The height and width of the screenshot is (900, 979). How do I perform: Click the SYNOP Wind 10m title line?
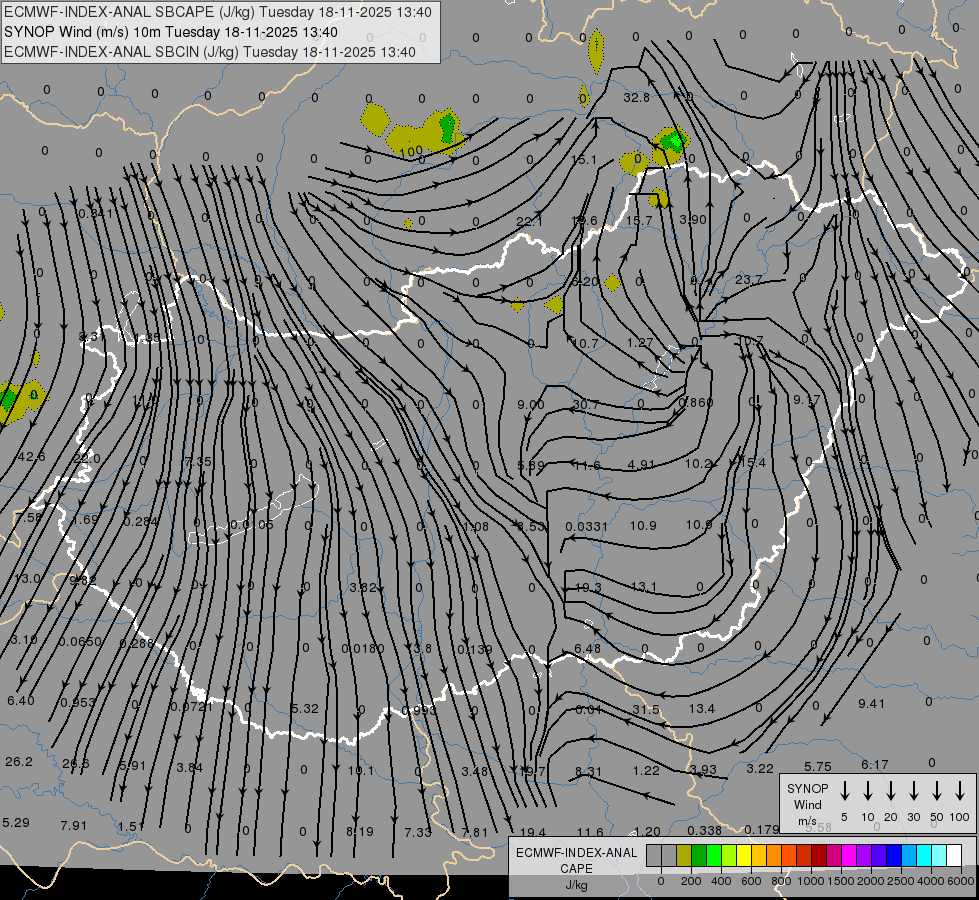click(171, 32)
